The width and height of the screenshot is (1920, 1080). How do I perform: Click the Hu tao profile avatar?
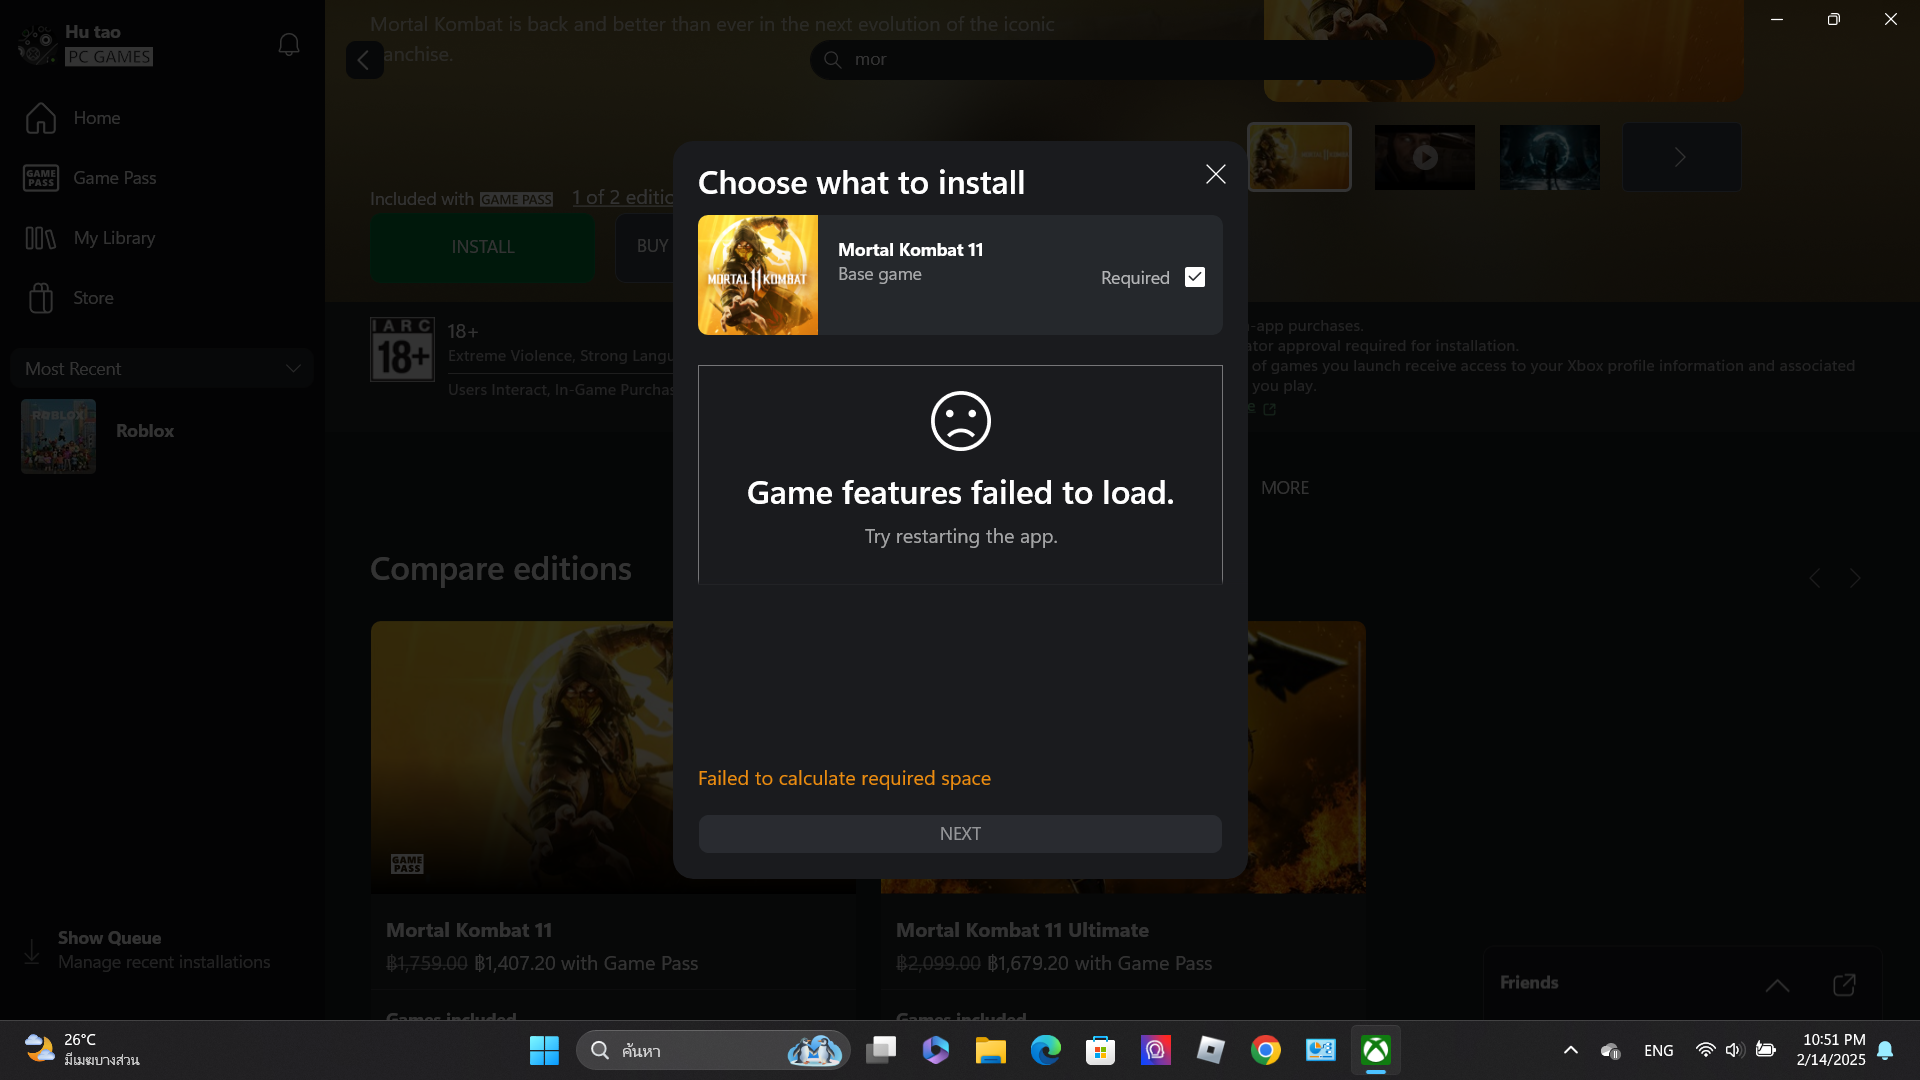37,44
